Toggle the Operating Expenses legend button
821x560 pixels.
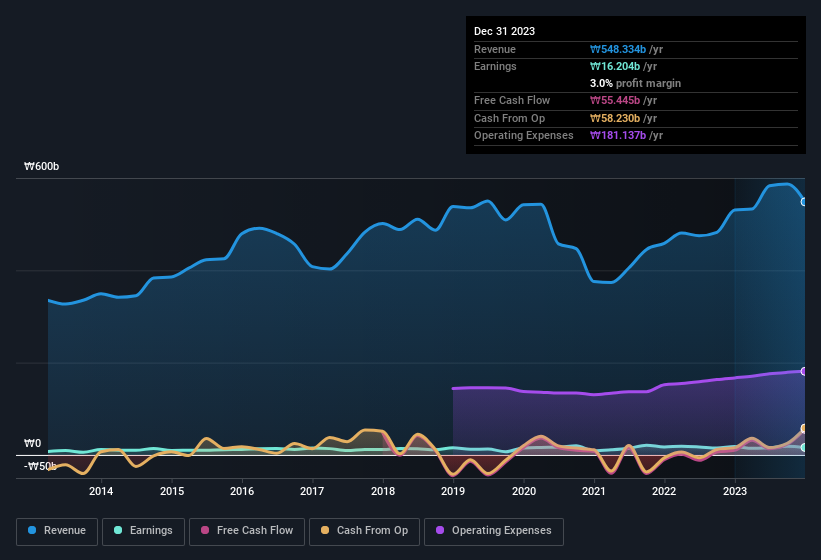coord(494,531)
